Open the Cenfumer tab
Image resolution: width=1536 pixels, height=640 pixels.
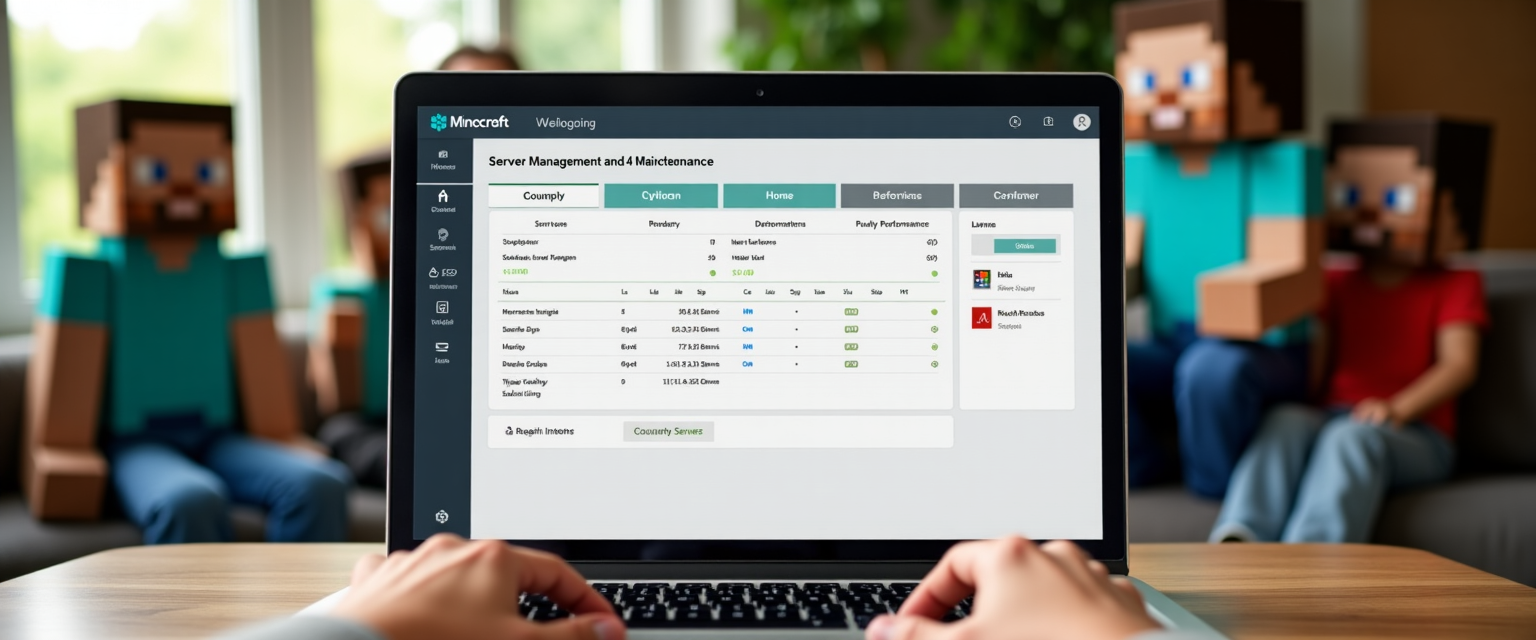[x=1016, y=196]
